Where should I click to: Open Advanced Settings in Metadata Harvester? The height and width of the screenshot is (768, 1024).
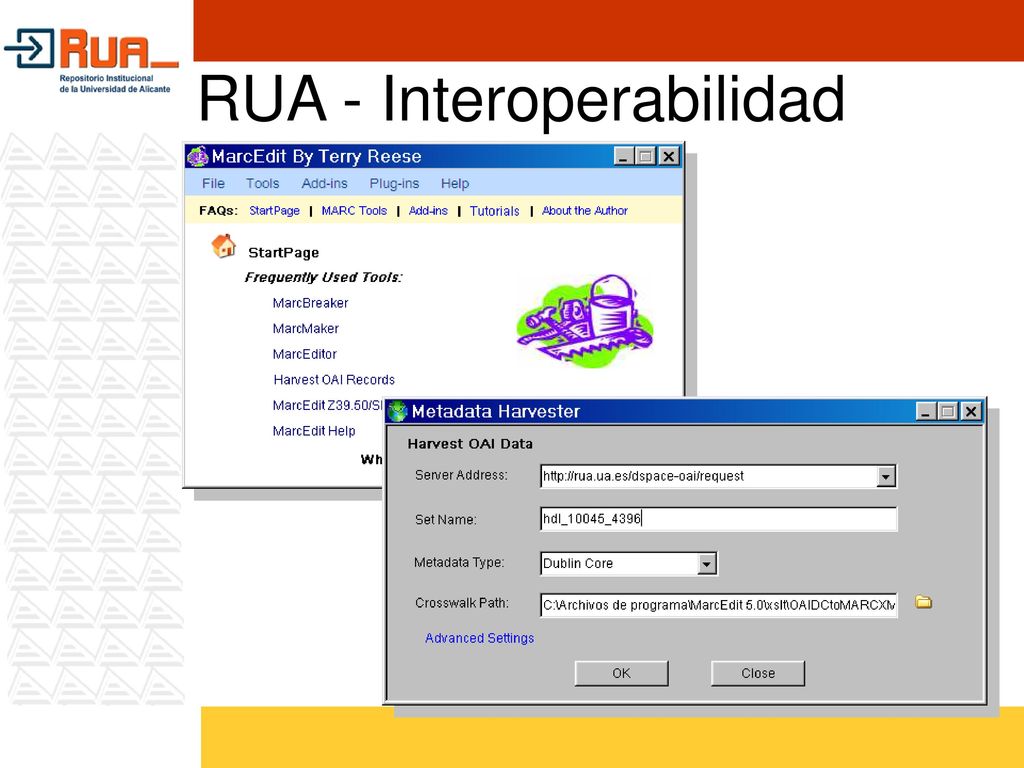tap(479, 638)
